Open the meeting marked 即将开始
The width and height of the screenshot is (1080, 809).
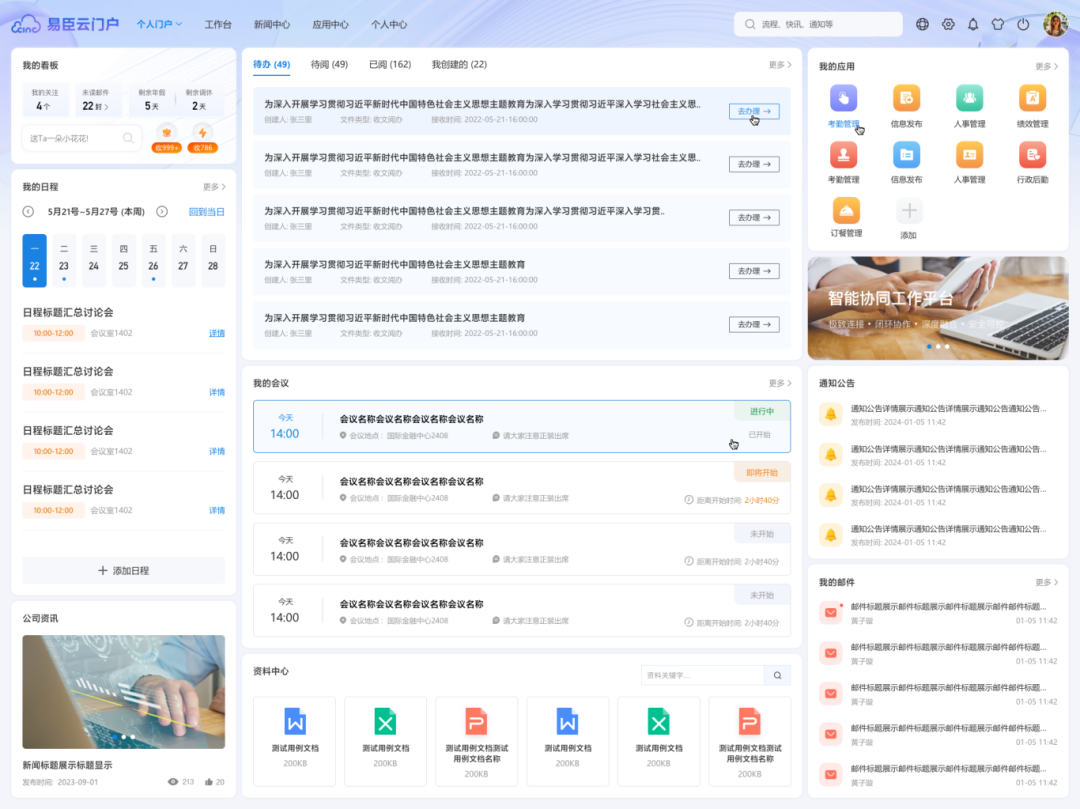pos(521,488)
